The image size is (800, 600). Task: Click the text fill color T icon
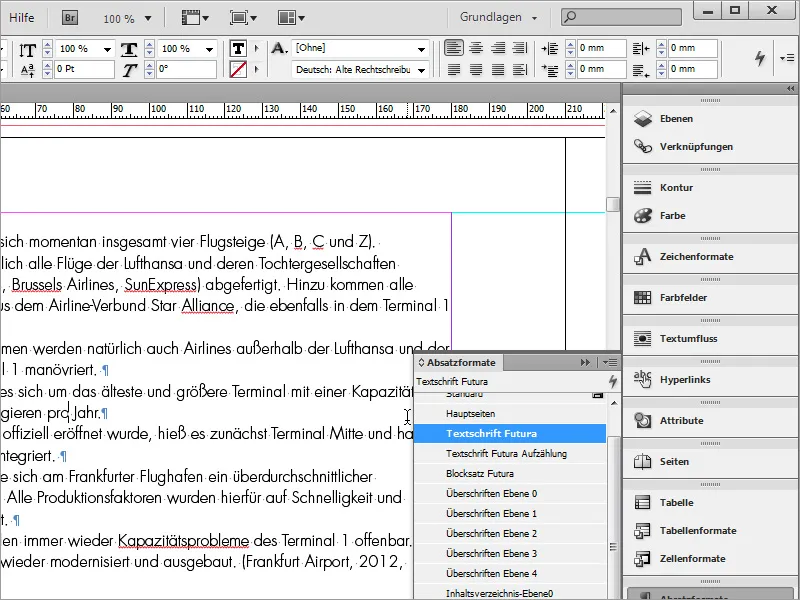point(238,48)
